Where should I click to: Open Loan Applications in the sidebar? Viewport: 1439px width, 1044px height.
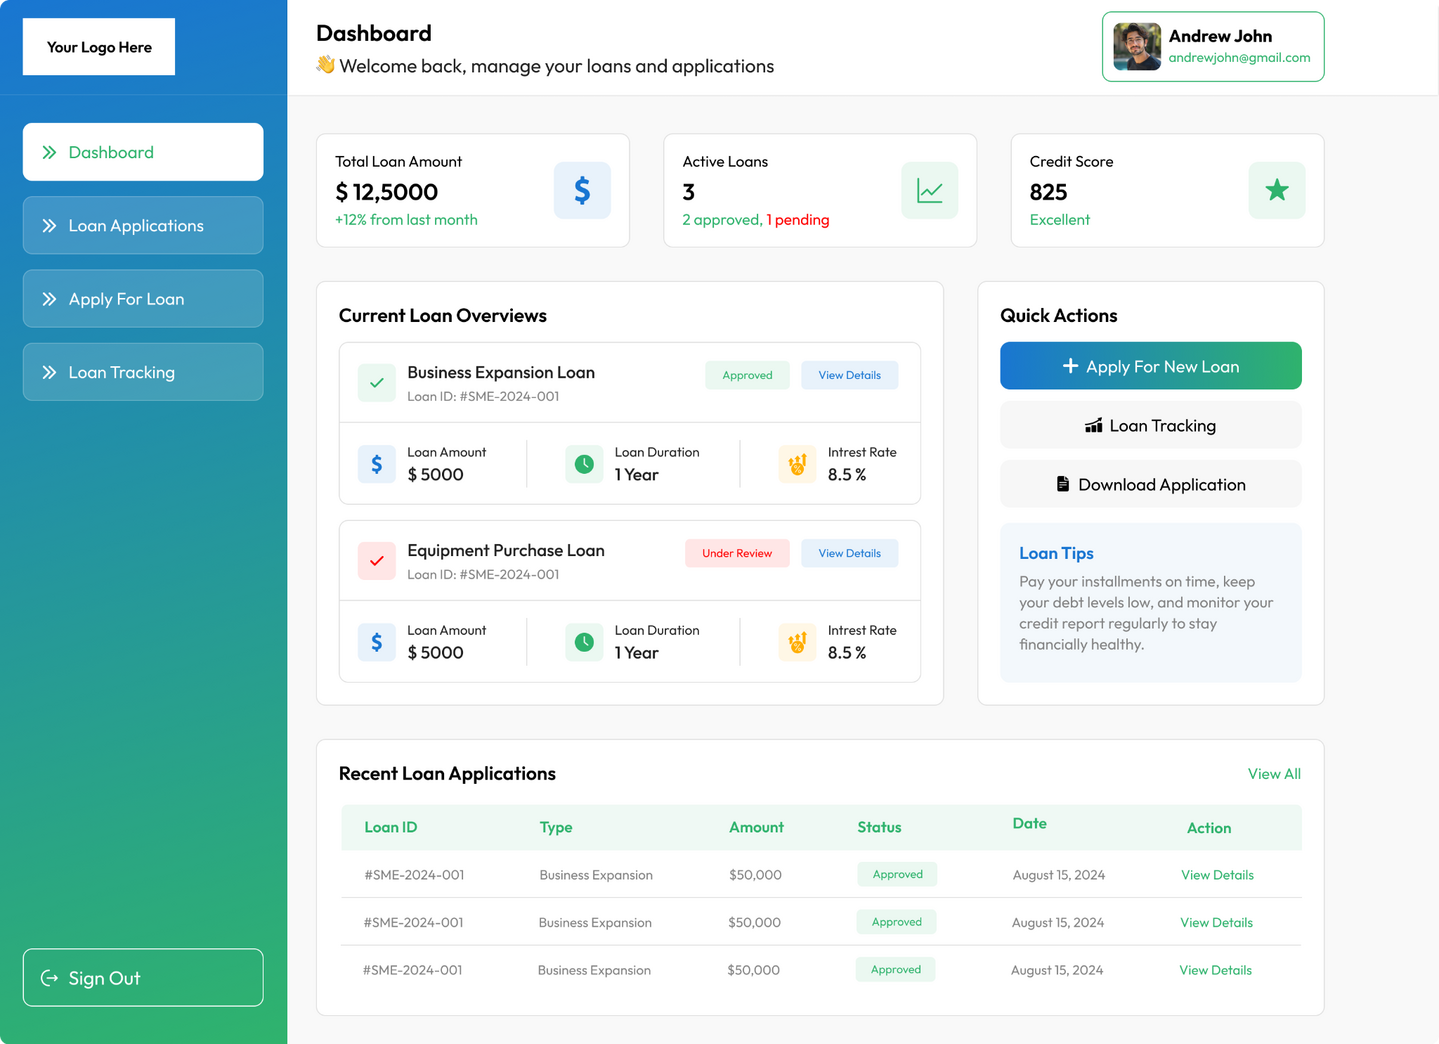point(143,226)
